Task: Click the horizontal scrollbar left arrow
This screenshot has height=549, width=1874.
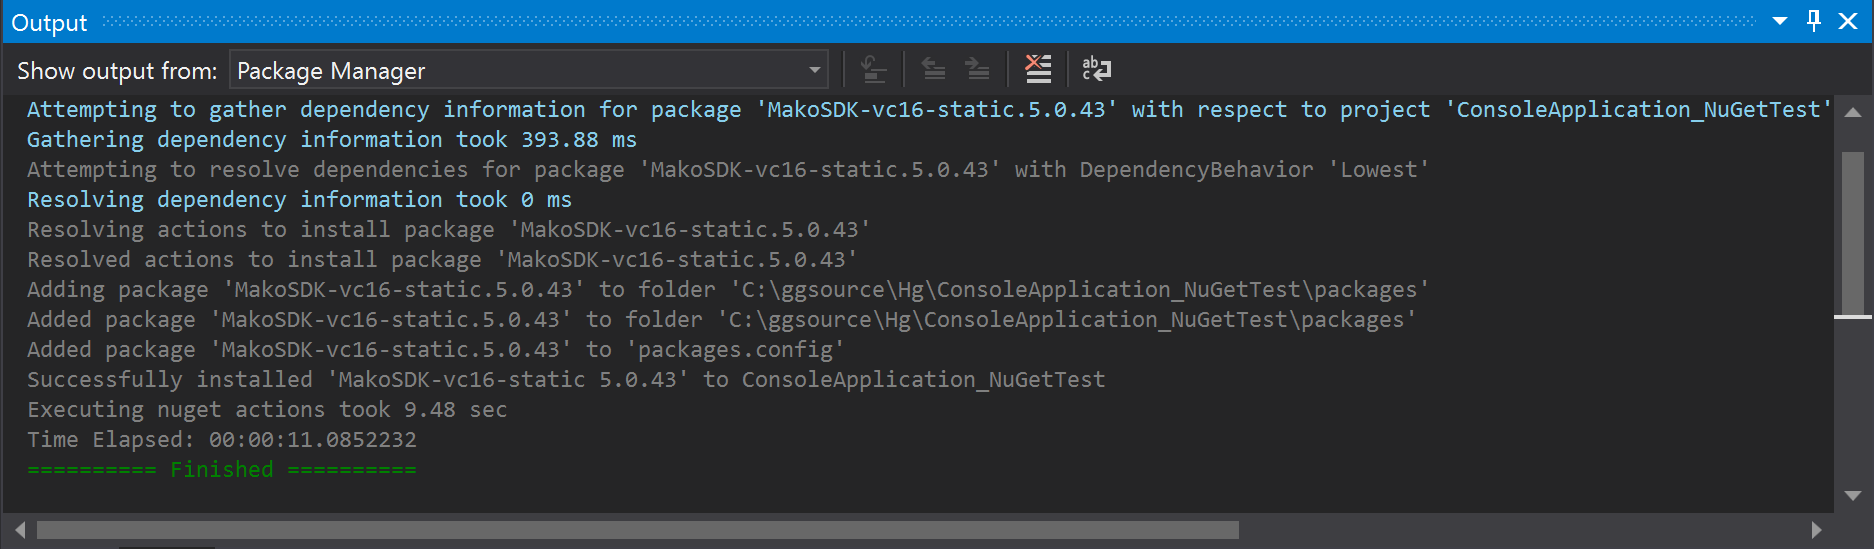Action: 20,529
